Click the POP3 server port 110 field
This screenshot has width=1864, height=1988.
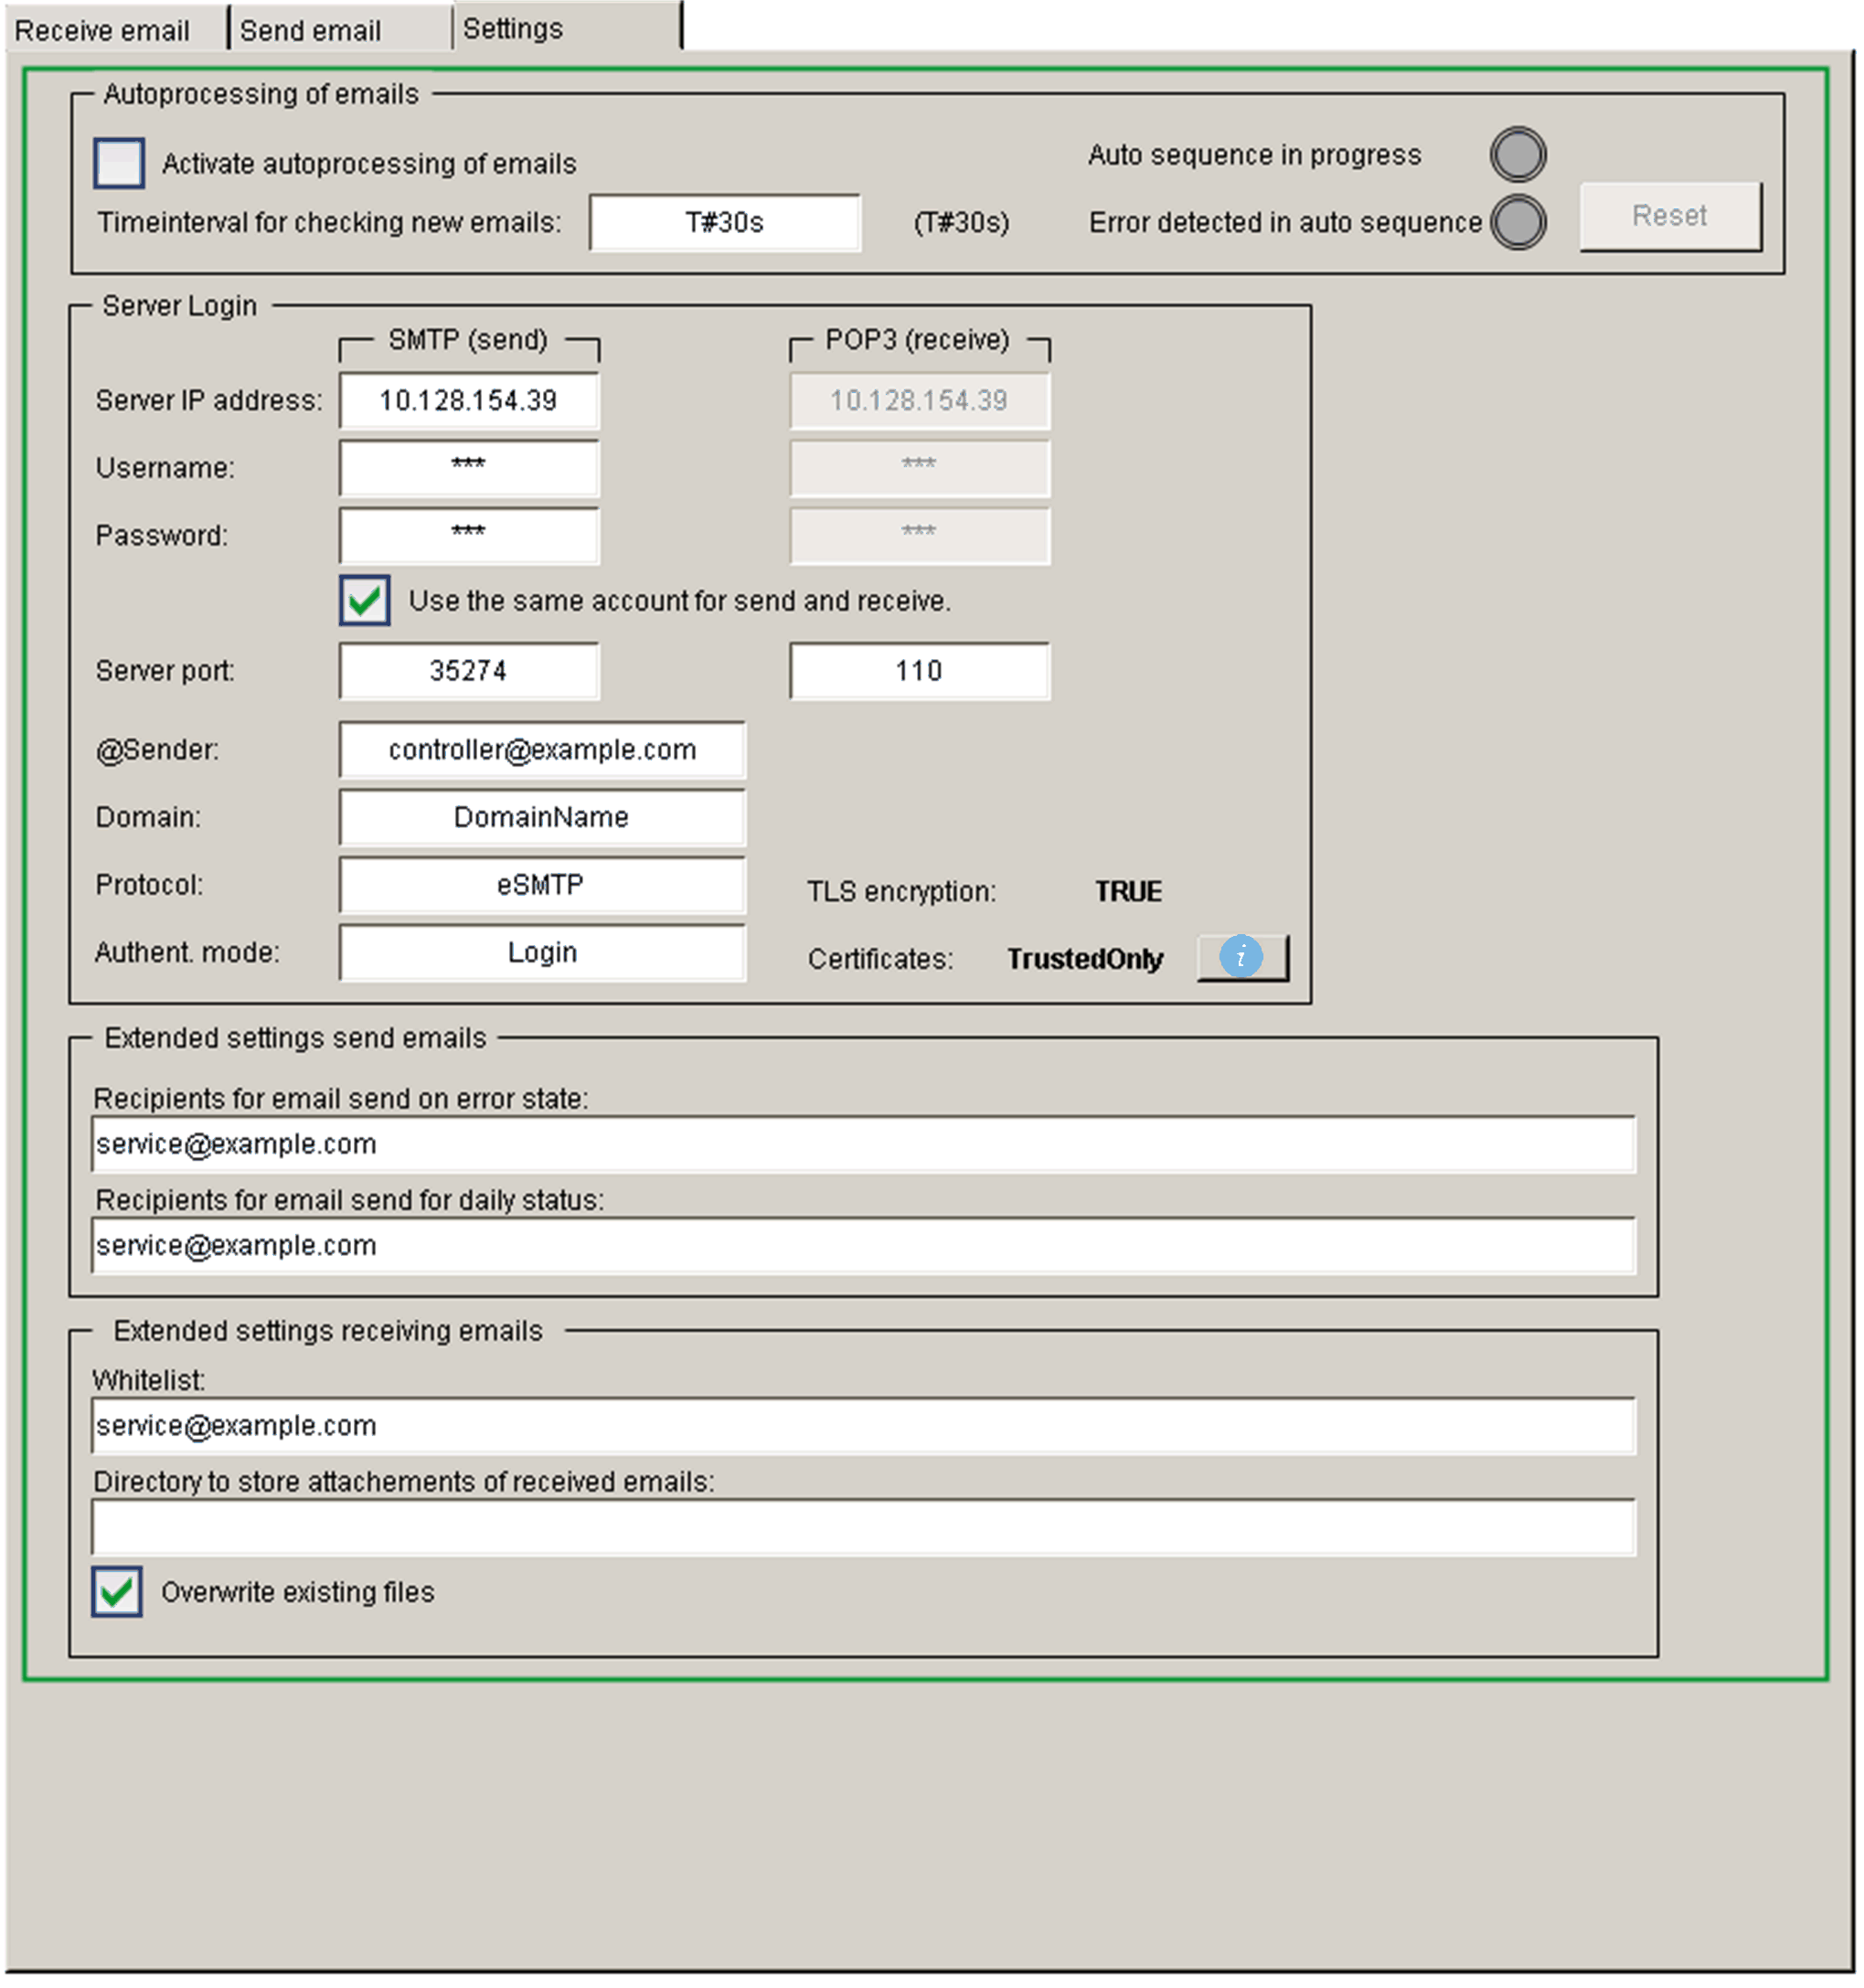[x=921, y=672]
